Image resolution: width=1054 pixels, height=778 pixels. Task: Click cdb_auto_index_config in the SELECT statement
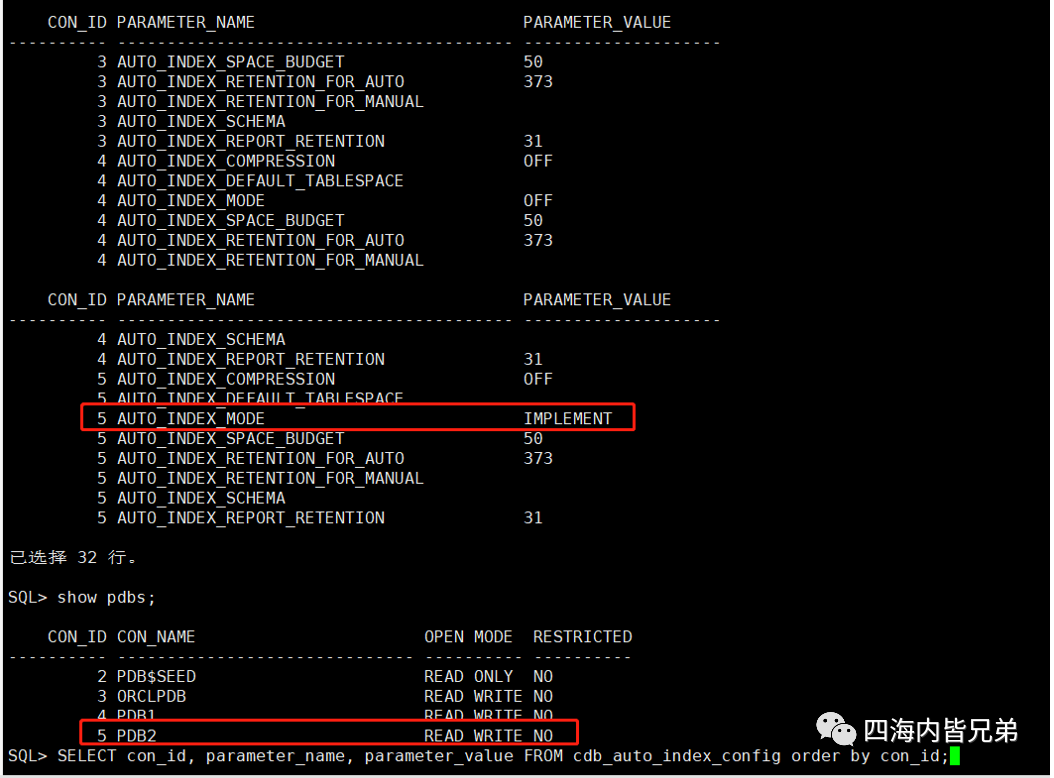pos(677,756)
